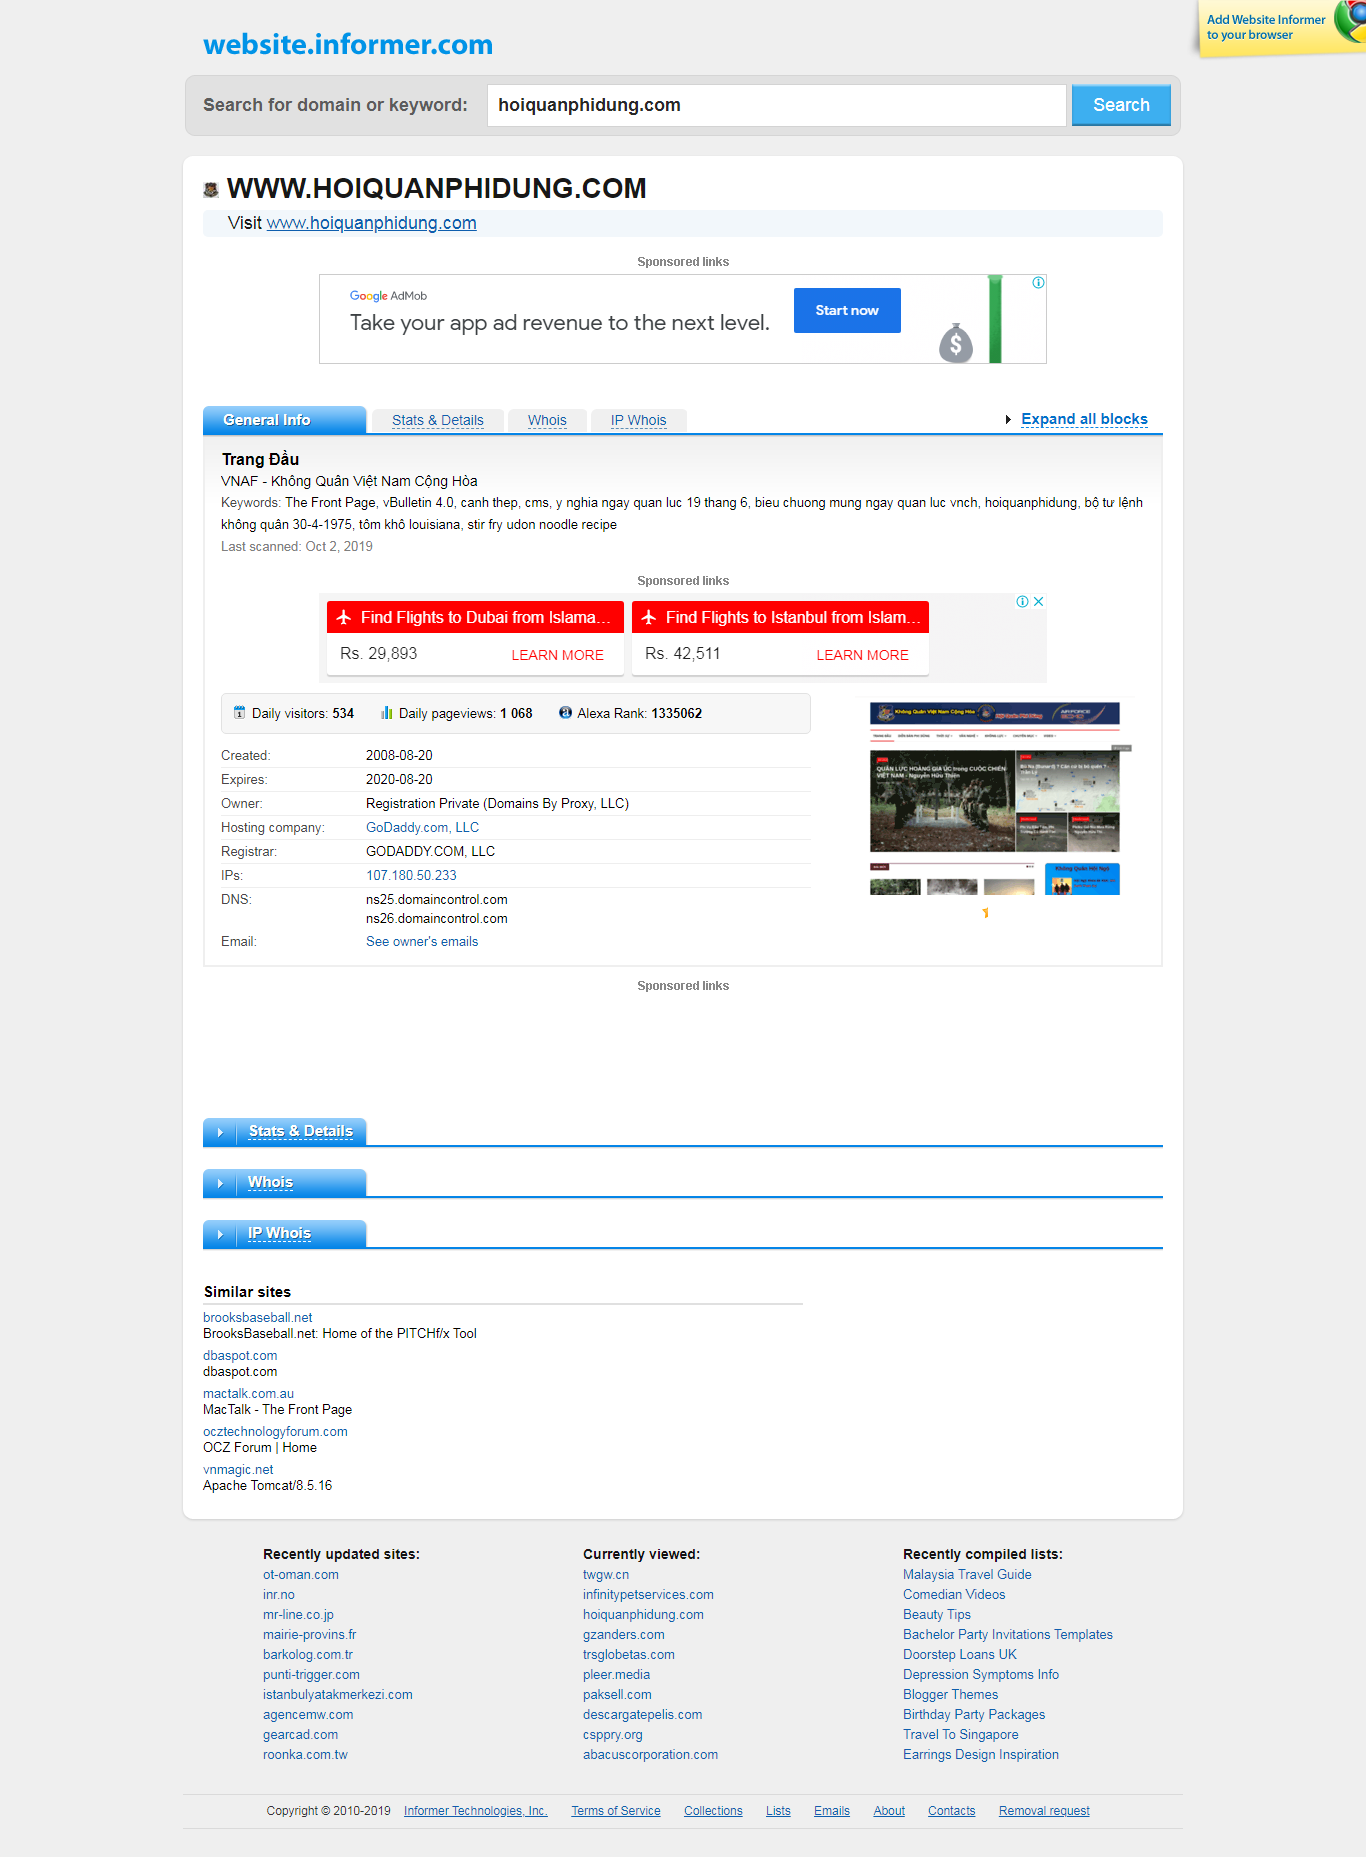Open the IP Whois tab
This screenshot has width=1366, height=1857.
pos(638,421)
